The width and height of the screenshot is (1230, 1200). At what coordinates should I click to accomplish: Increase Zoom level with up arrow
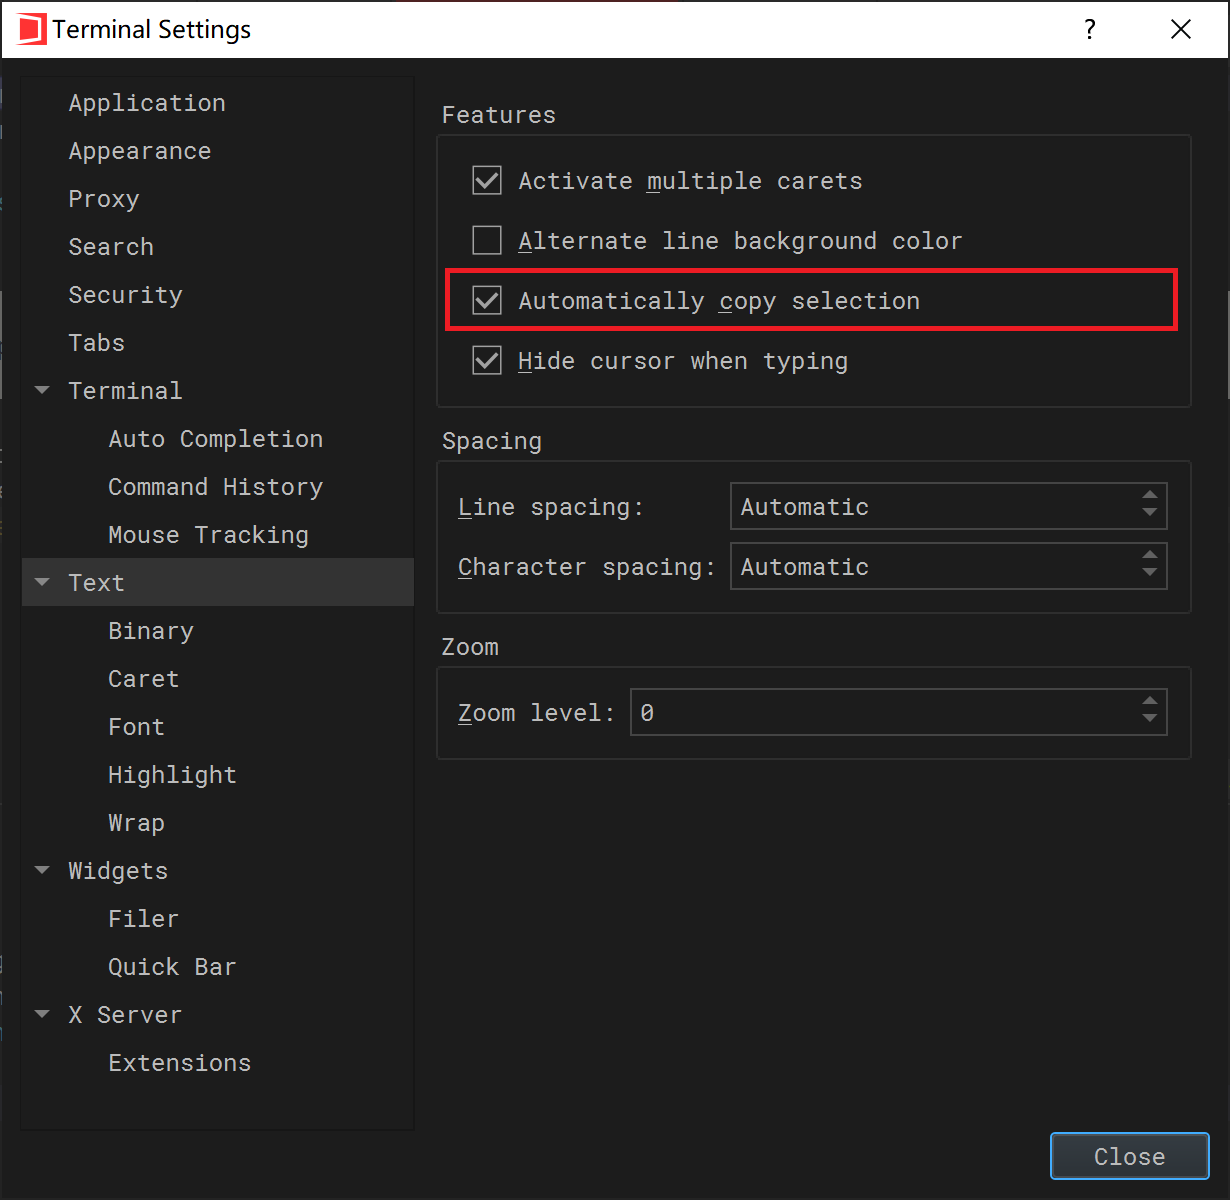point(1150,702)
